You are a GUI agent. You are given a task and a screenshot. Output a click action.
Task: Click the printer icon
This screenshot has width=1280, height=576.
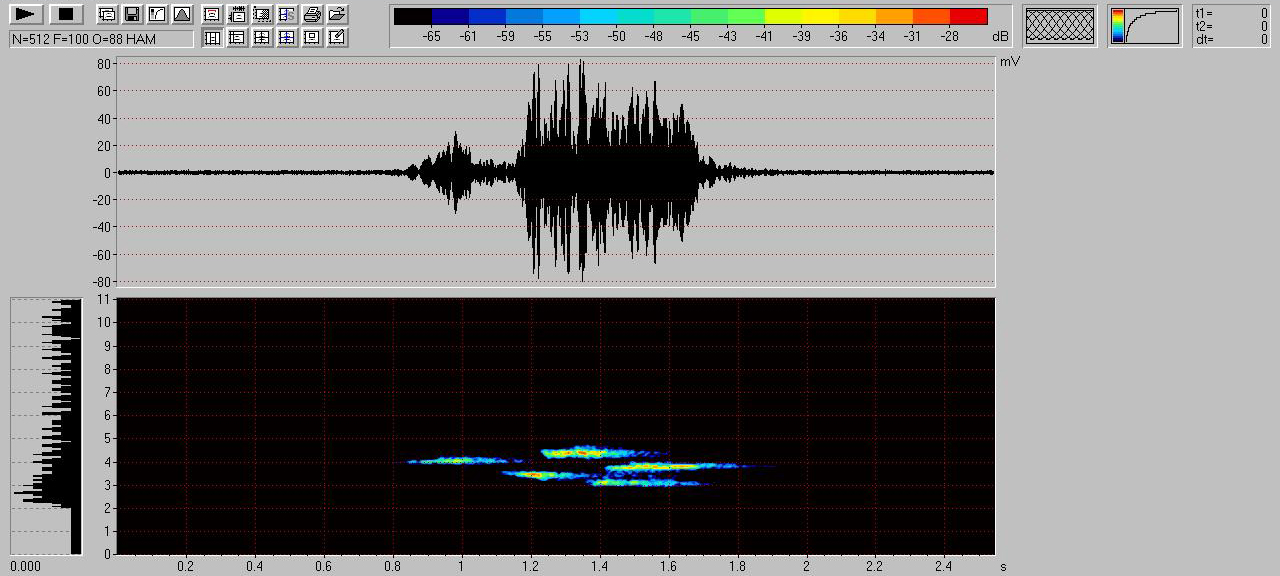point(312,14)
